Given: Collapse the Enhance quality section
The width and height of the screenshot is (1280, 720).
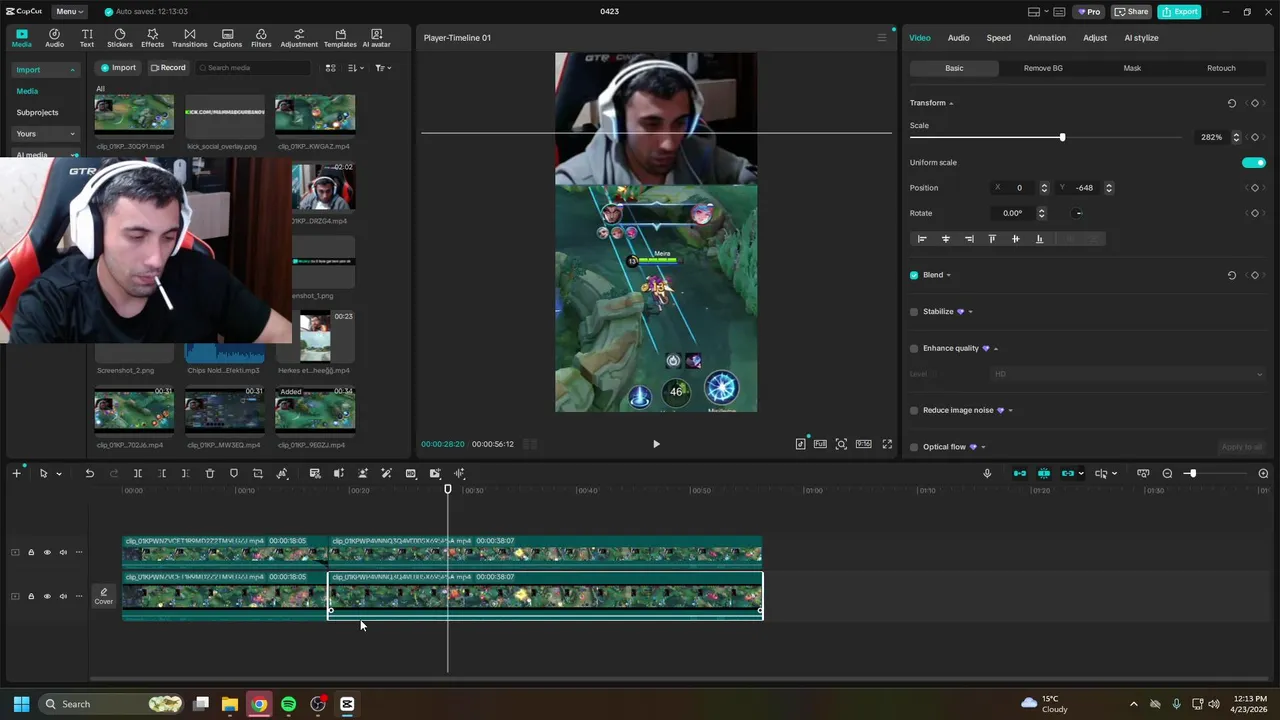Looking at the screenshot, I should click(996, 349).
